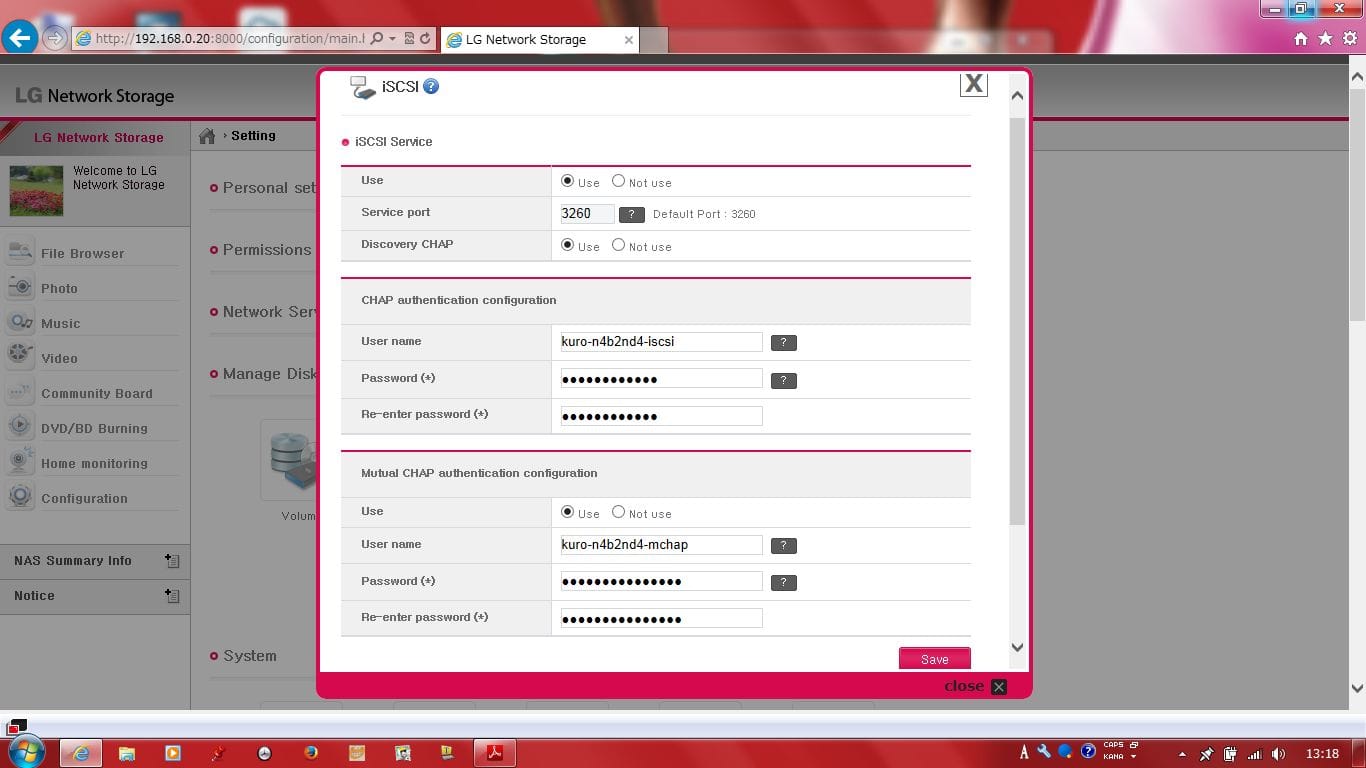
Task: Open the Video section icon
Action: click(x=20, y=357)
